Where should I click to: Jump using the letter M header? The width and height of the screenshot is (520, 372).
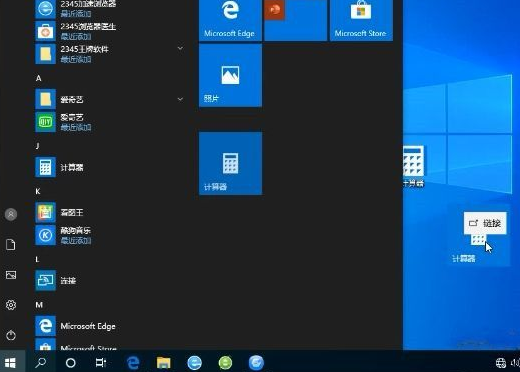[39, 305]
